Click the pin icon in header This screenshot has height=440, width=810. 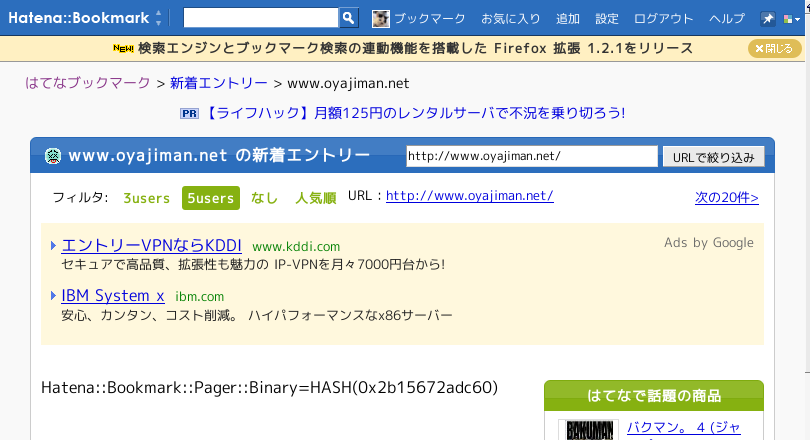tap(768, 19)
